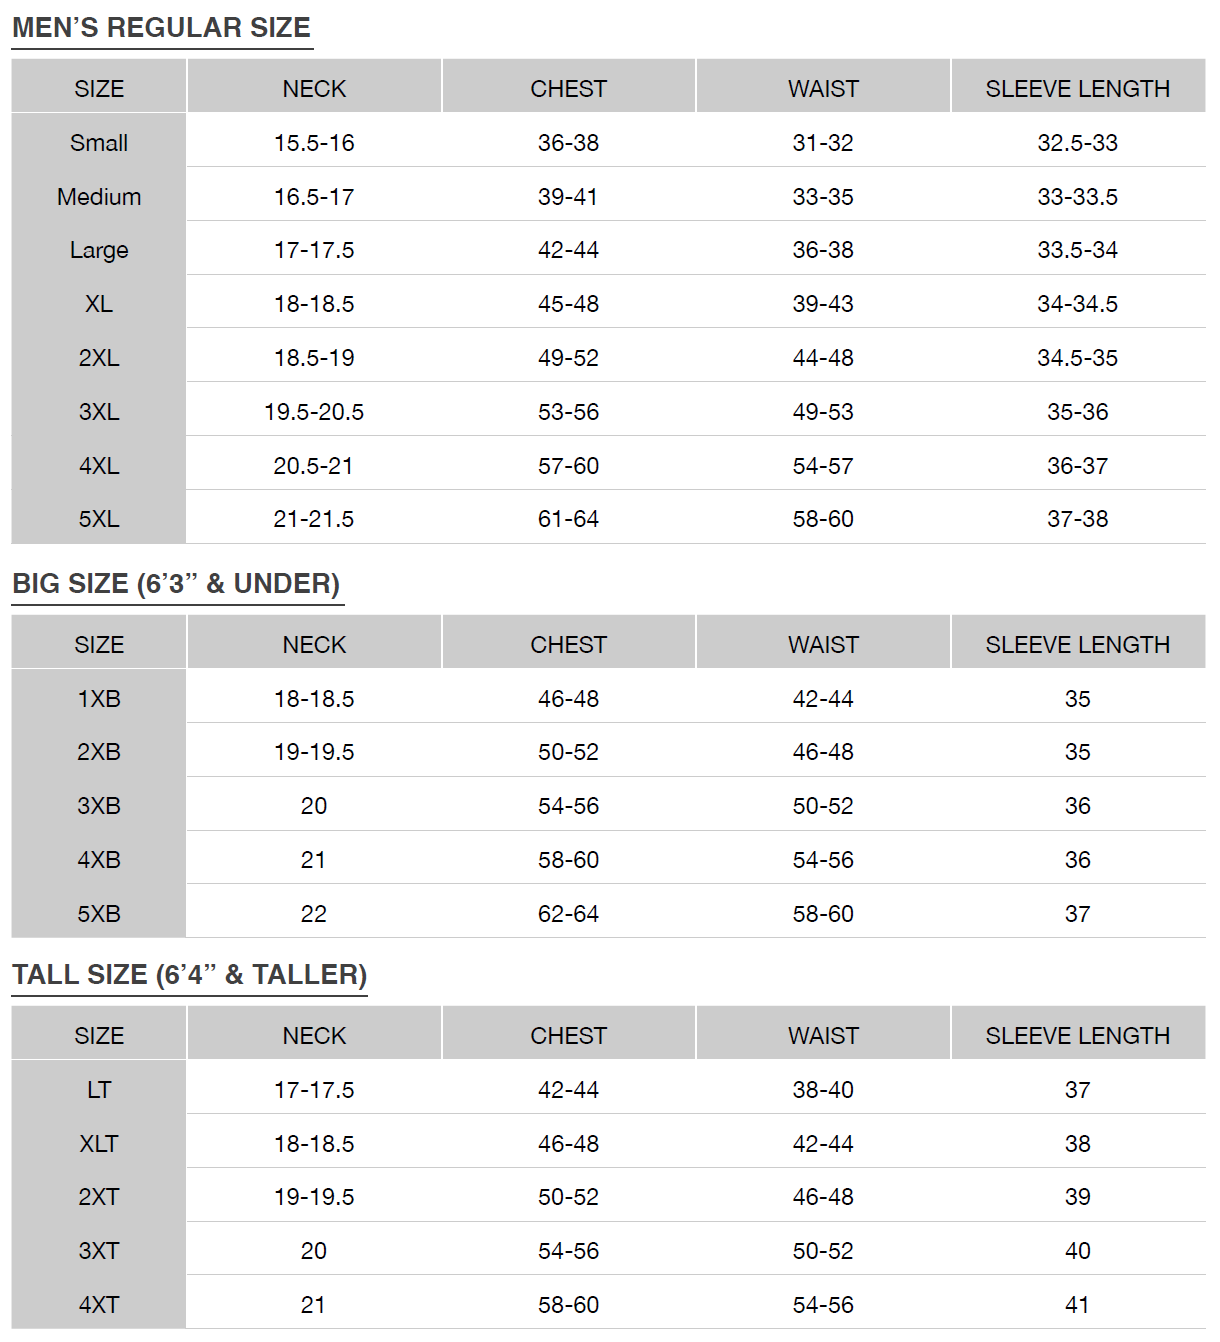Click the 3XL size label
The width and height of the screenshot is (1220, 1342).
coord(99,412)
